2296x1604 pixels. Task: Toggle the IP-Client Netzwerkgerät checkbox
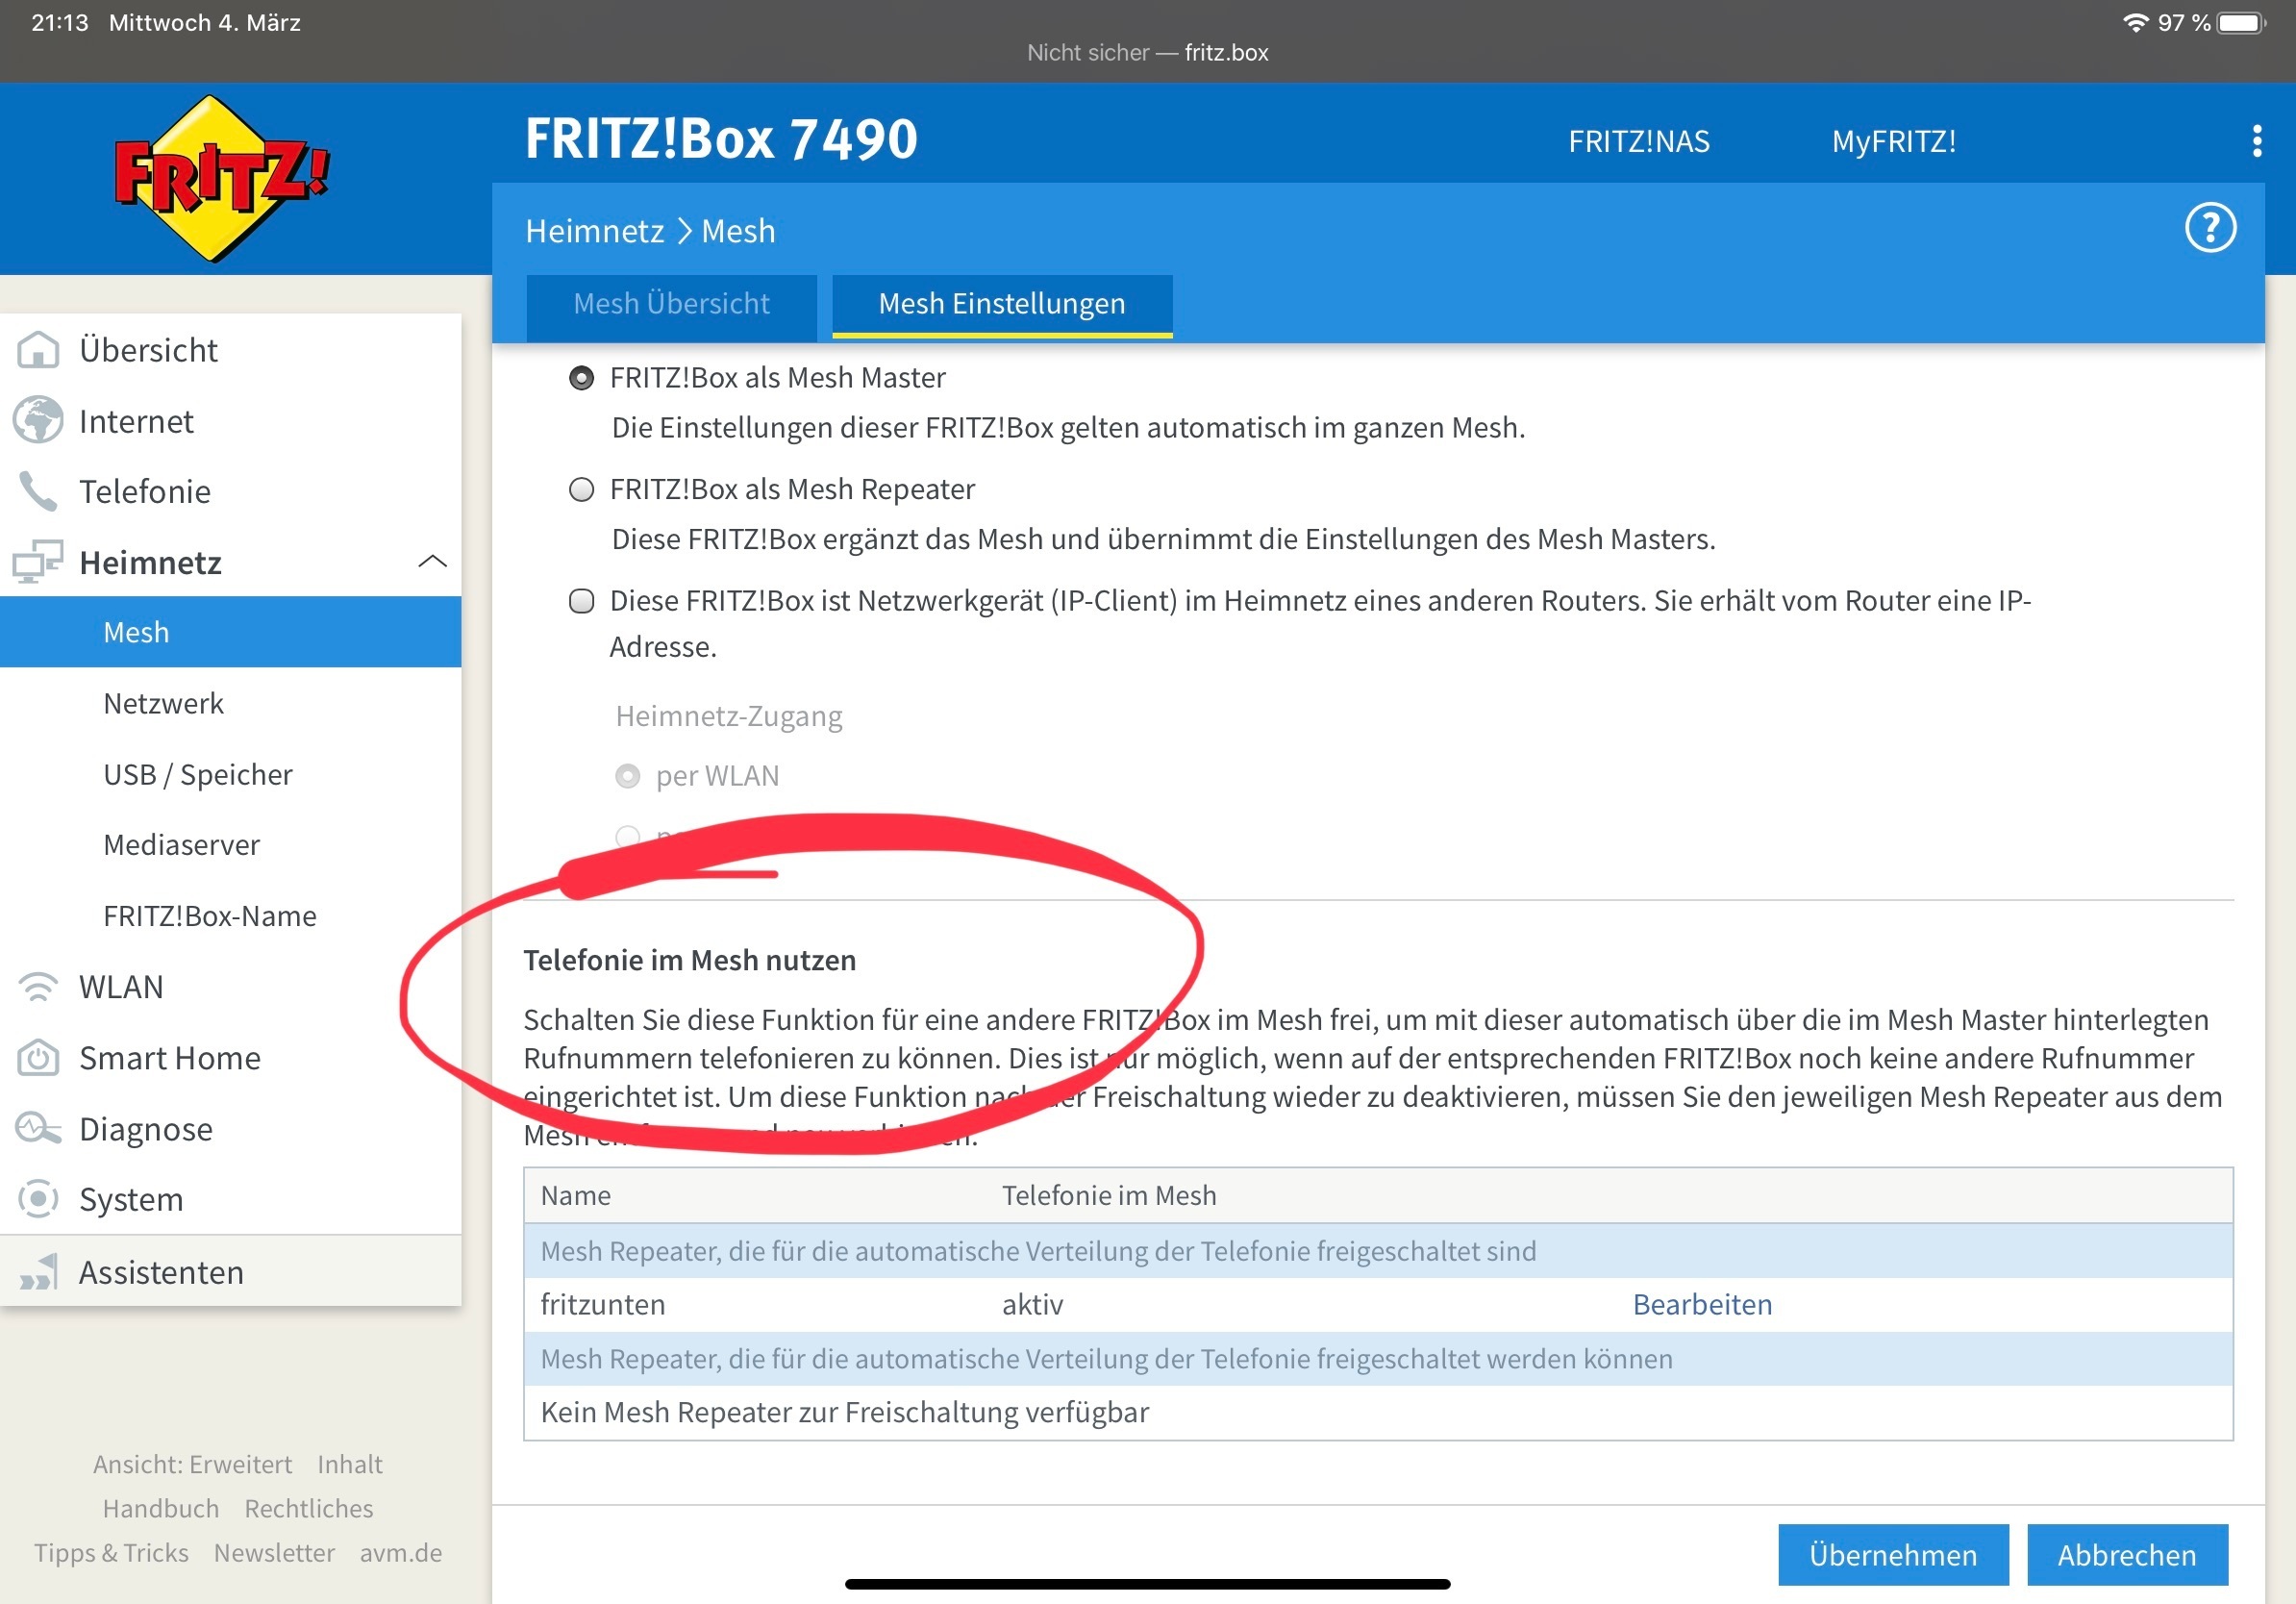pyautogui.click(x=581, y=600)
